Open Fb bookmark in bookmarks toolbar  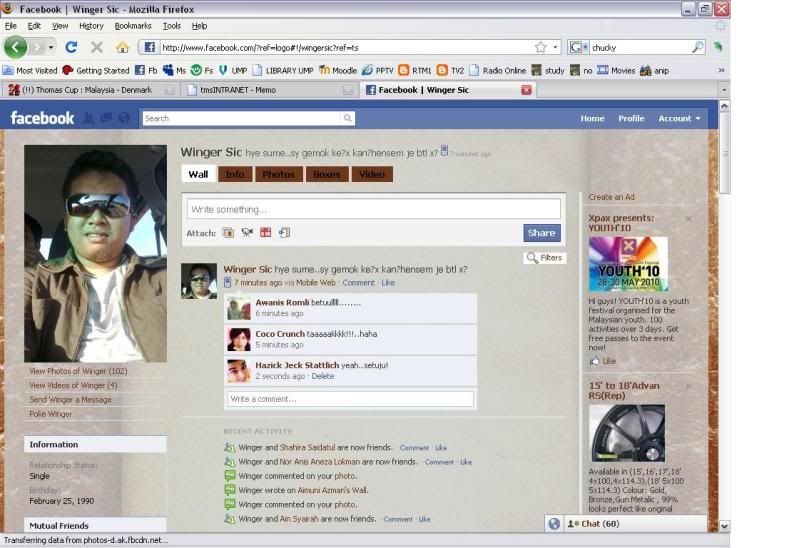coord(146,70)
